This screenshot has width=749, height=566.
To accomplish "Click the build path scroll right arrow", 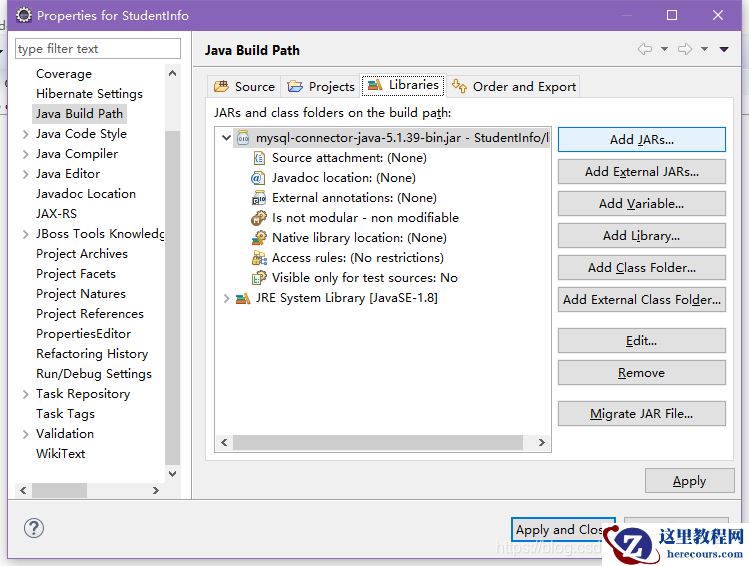I will click(x=542, y=442).
